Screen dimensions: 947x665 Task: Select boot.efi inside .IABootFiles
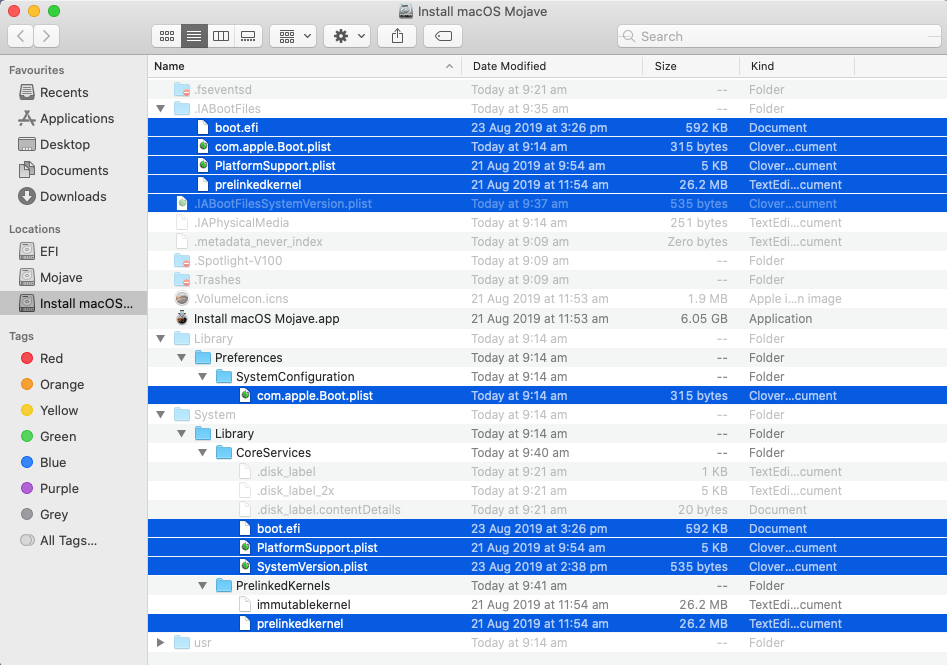tap(547, 127)
